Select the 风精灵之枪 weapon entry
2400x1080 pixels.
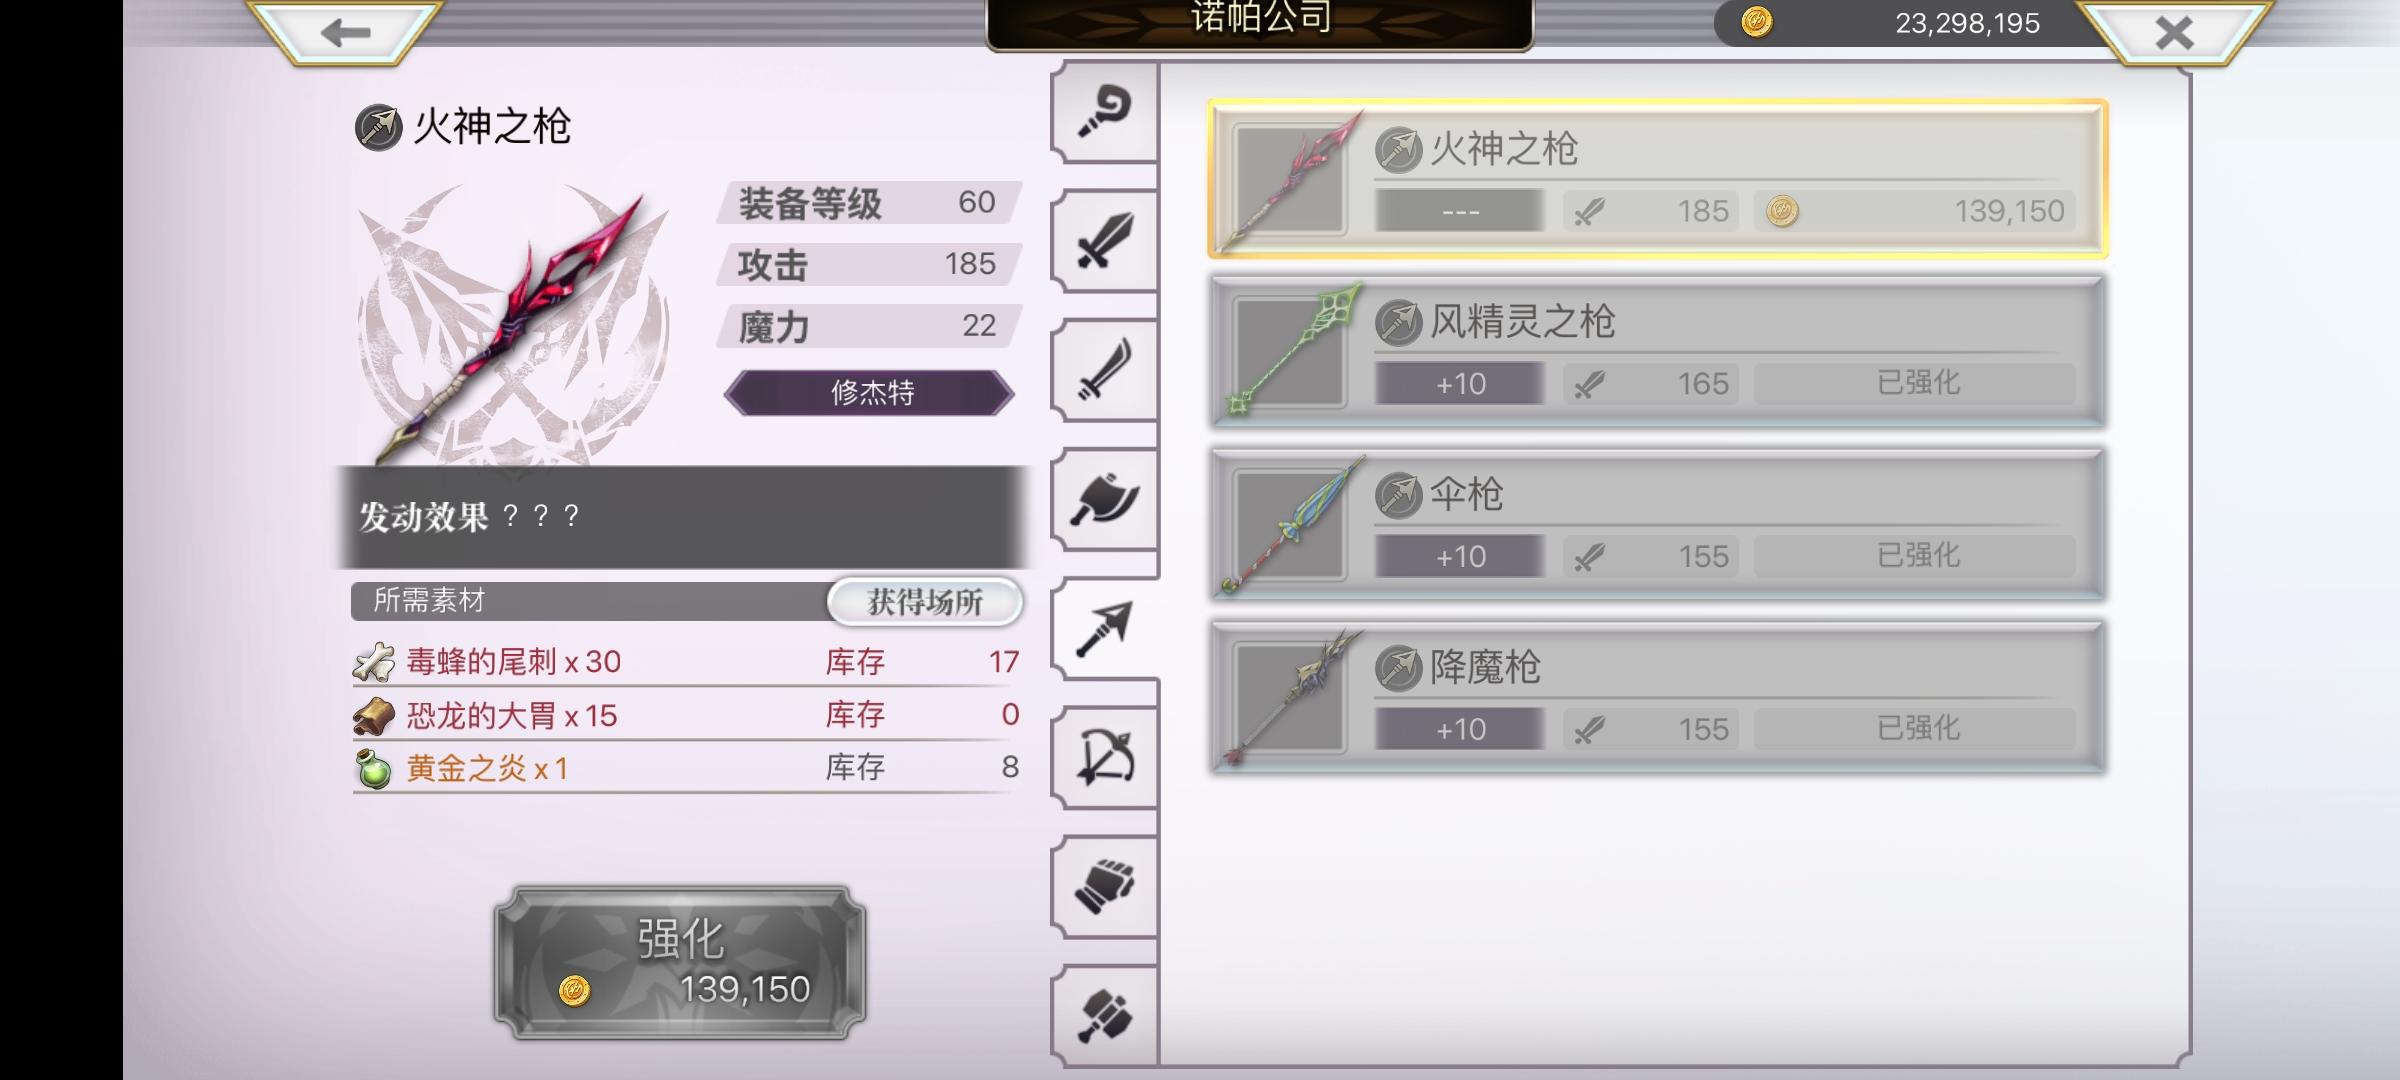1658,352
